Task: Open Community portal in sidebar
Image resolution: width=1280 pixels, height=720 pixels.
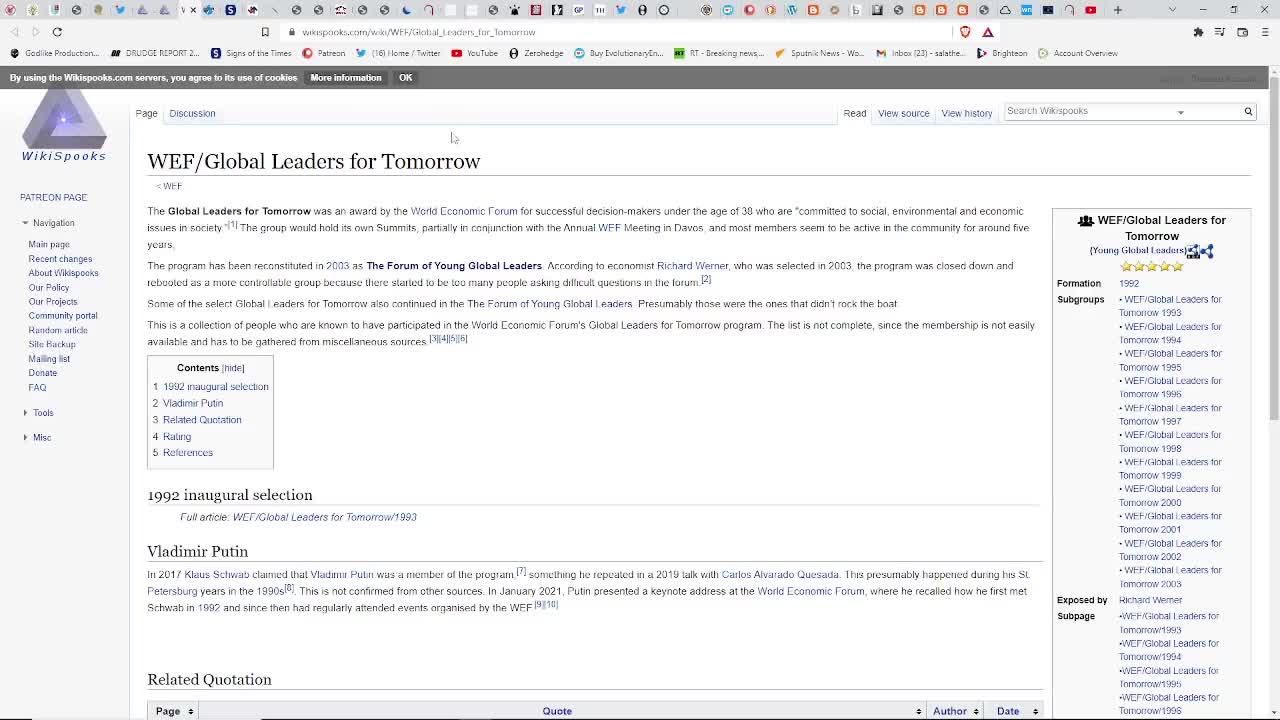Action: [x=63, y=316]
